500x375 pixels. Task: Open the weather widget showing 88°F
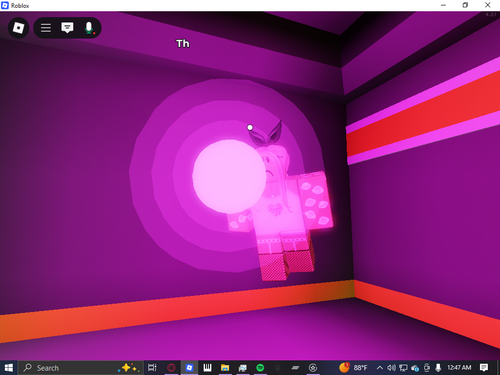[x=353, y=368]
